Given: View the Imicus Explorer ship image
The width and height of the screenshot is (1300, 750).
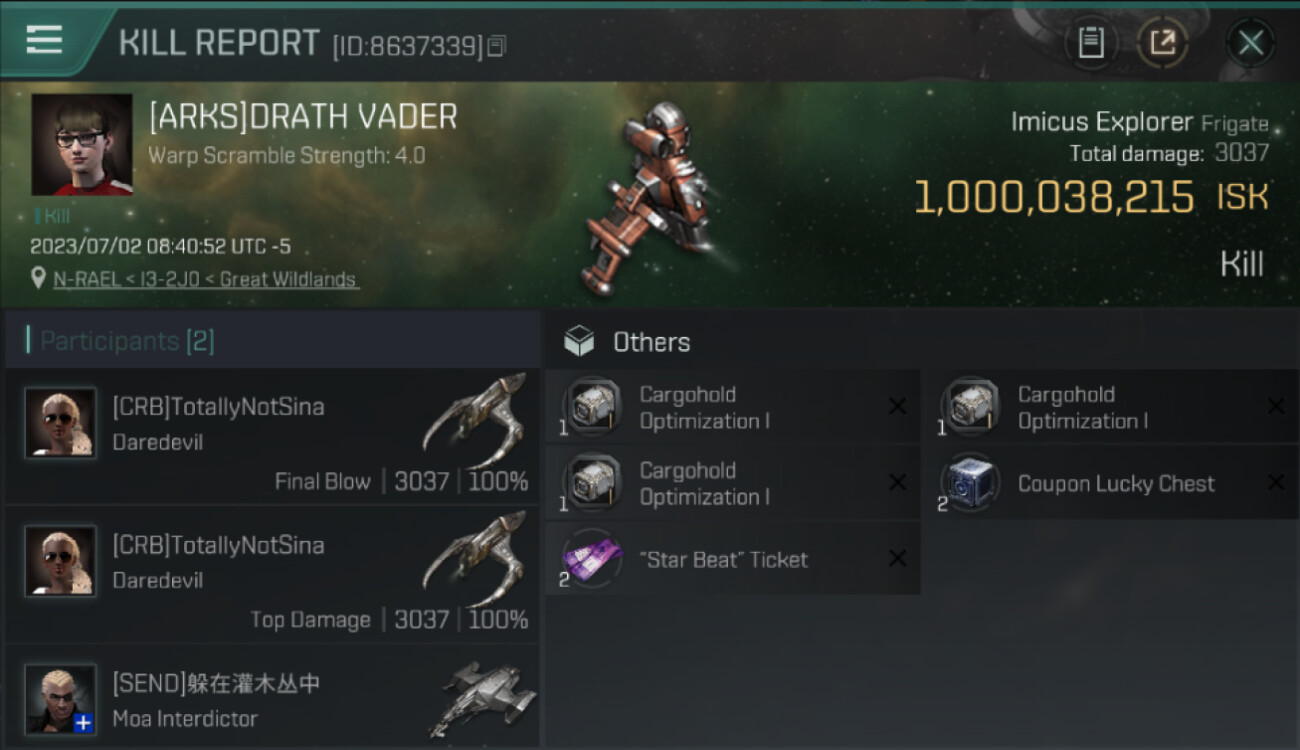Looking at the screenshot, I should 655,195.
